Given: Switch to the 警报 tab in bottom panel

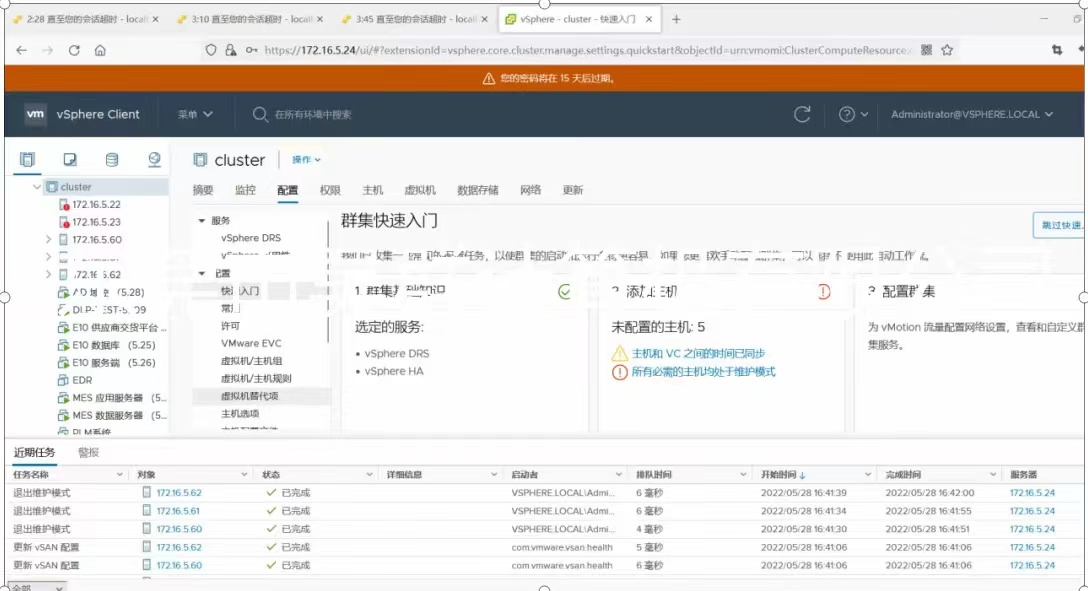Looking at the screenshot, I should (x=88, y=453).
